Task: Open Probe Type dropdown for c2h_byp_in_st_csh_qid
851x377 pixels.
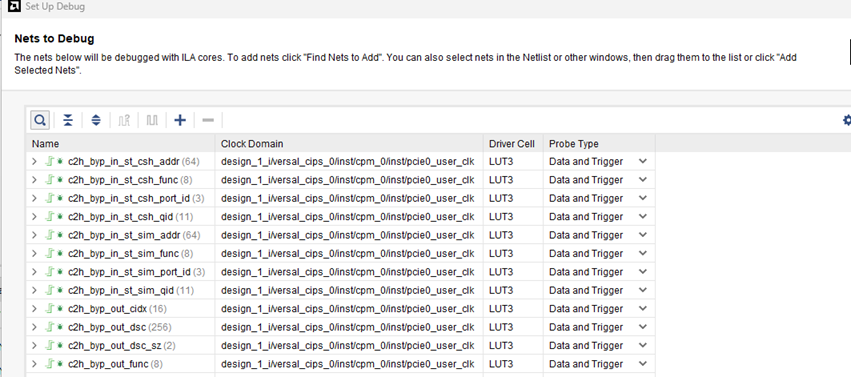Action: [x=643, y=216]
